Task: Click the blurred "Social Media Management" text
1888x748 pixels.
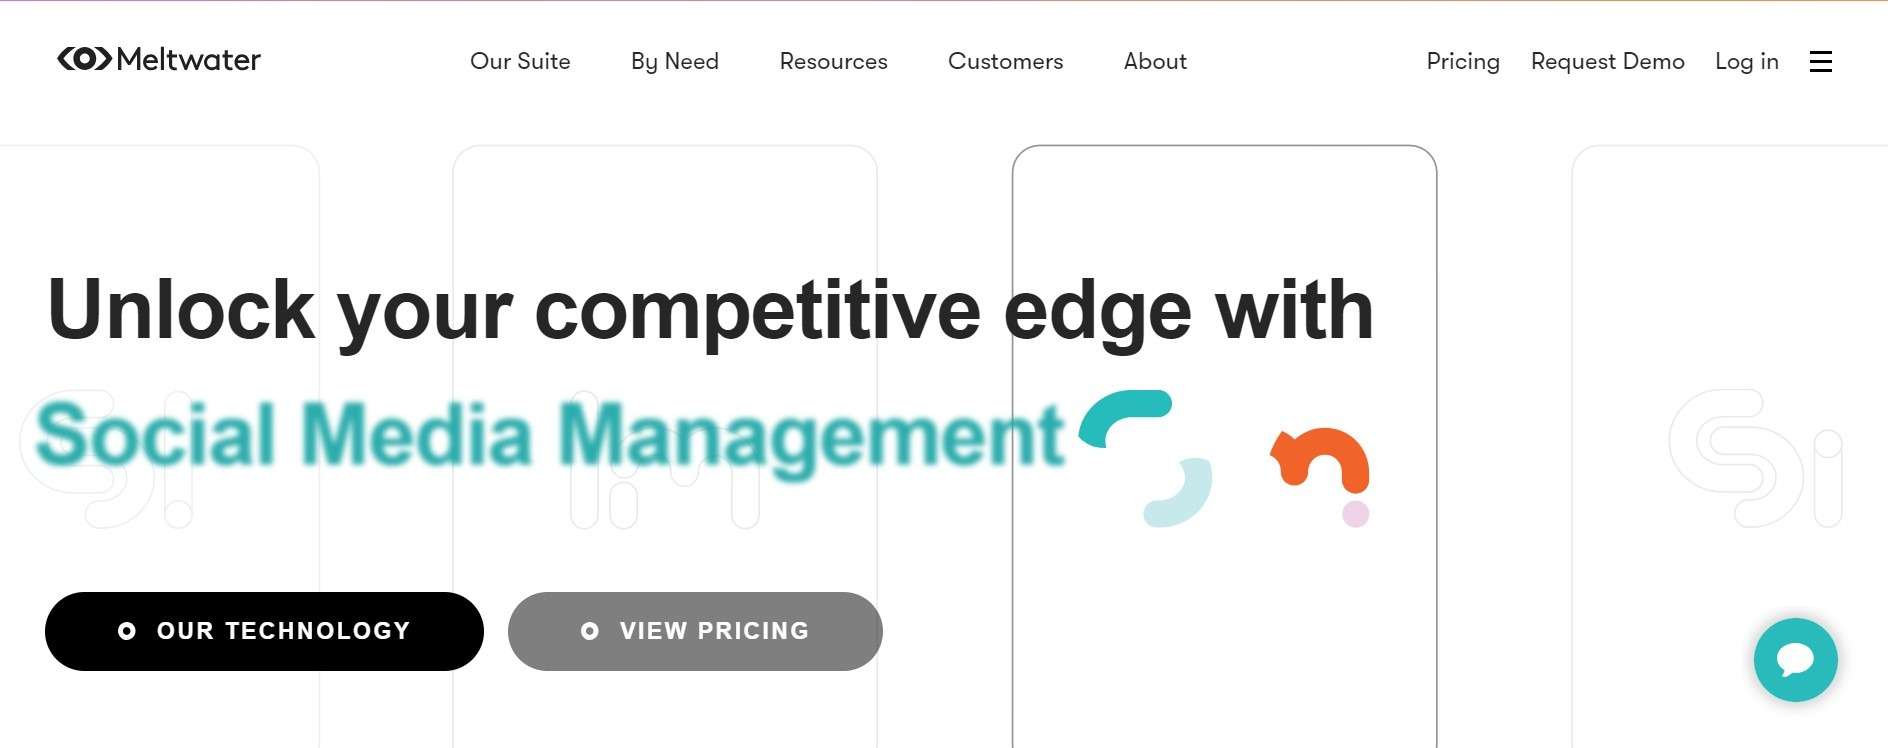Action: point(550,435)
